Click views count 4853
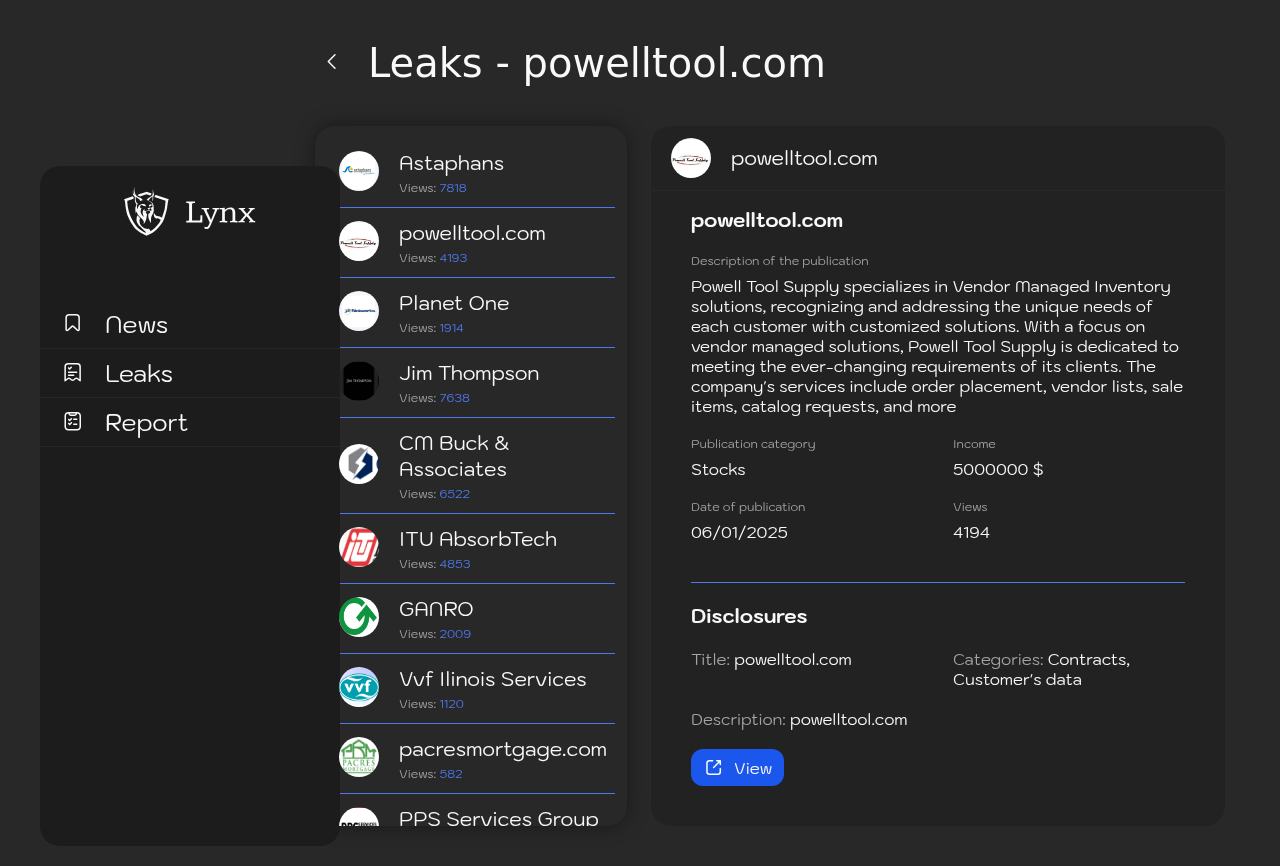The height and width of the screenshot is (866, 1280). tap(455, 564)
